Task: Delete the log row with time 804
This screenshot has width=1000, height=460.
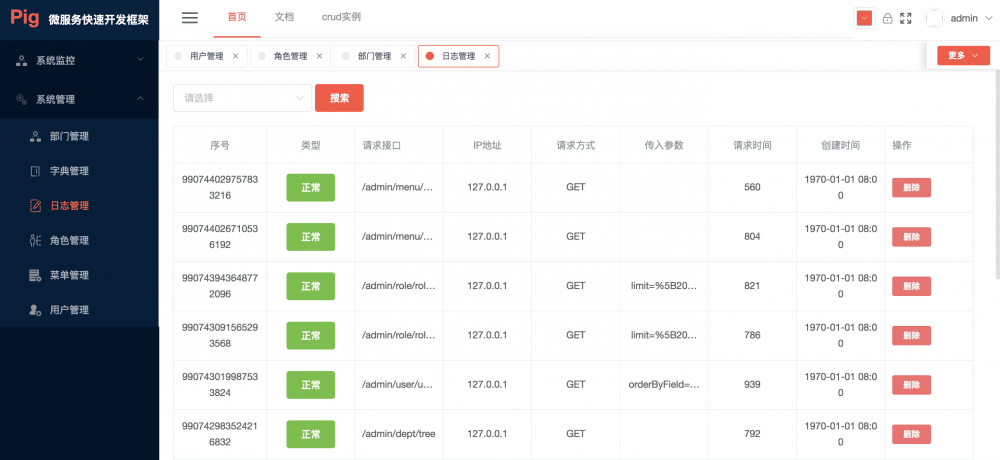Action: pyautogui.click(x=911, y=237)
